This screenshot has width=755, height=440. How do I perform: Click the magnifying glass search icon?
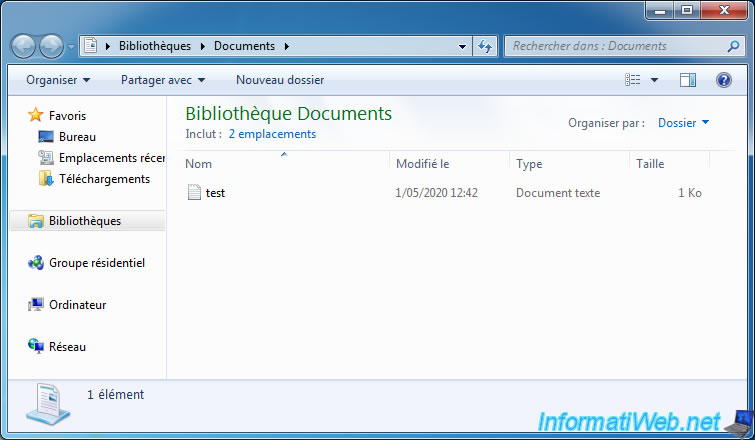pos(733,46)
